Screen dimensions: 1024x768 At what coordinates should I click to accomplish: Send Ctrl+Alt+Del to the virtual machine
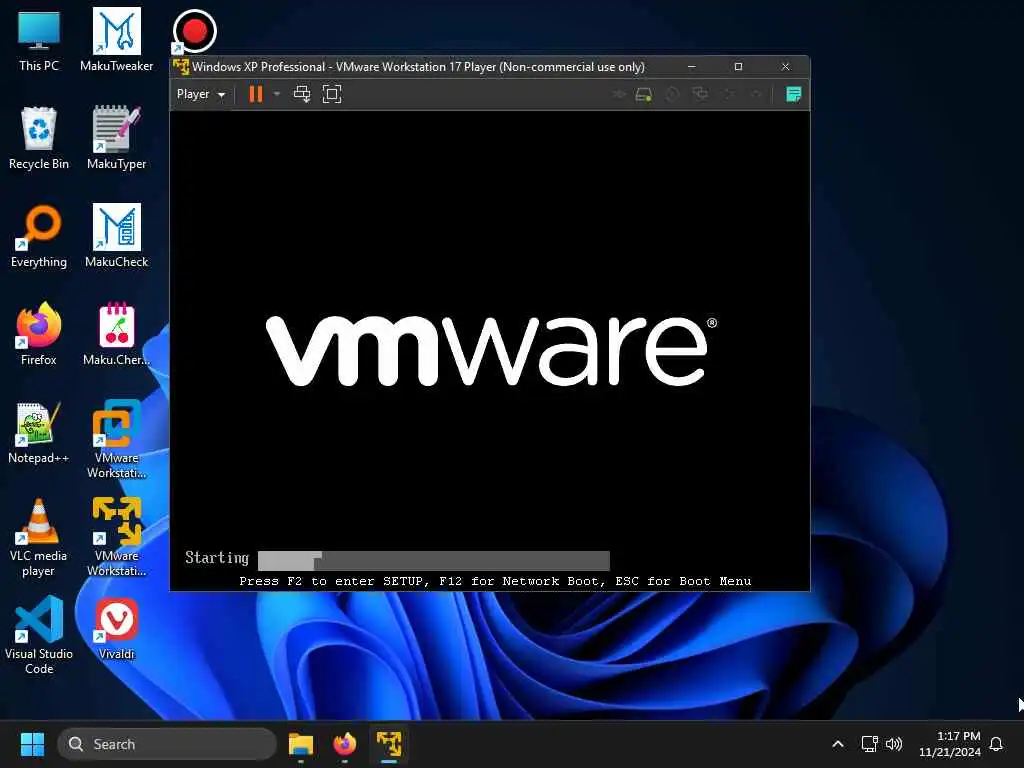[302, 94]
